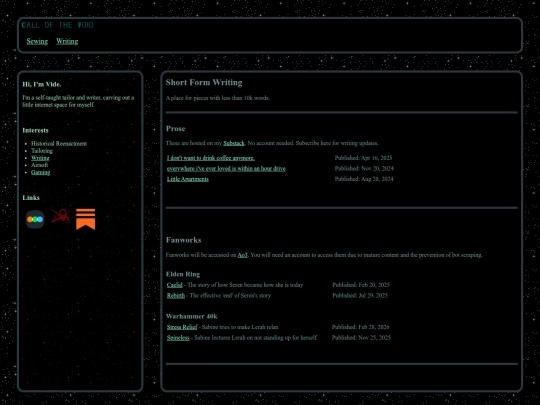Click the 'Prose' section heading
The height and width of the screenshot is (405, 540).
(176, 129)
